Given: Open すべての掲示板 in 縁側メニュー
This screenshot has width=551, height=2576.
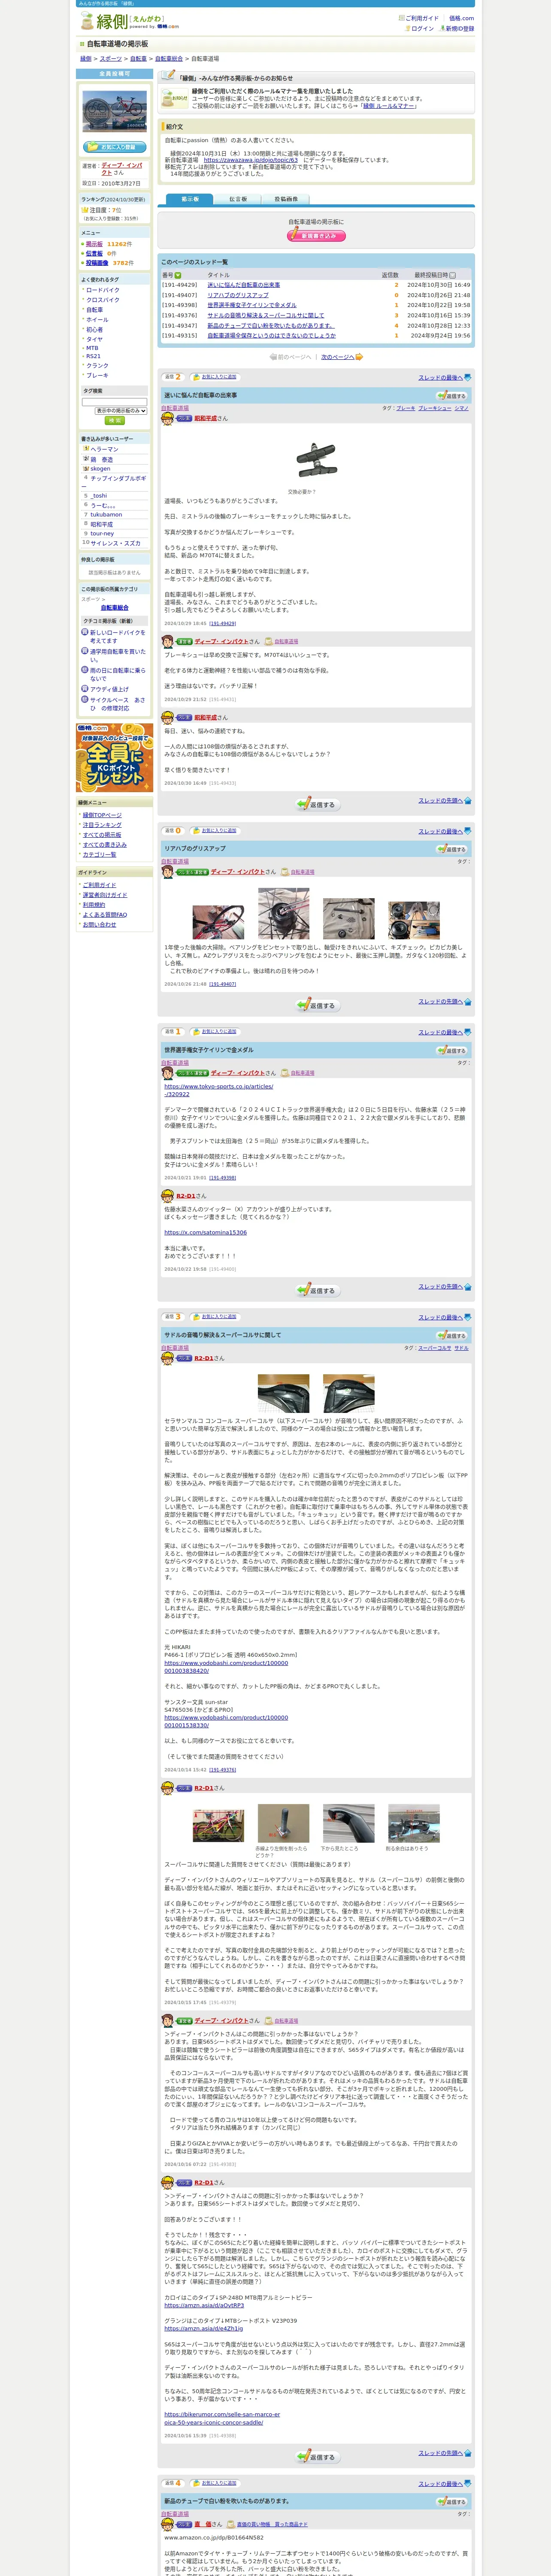Looking at the screenshot, I should [x=102, y=835].
